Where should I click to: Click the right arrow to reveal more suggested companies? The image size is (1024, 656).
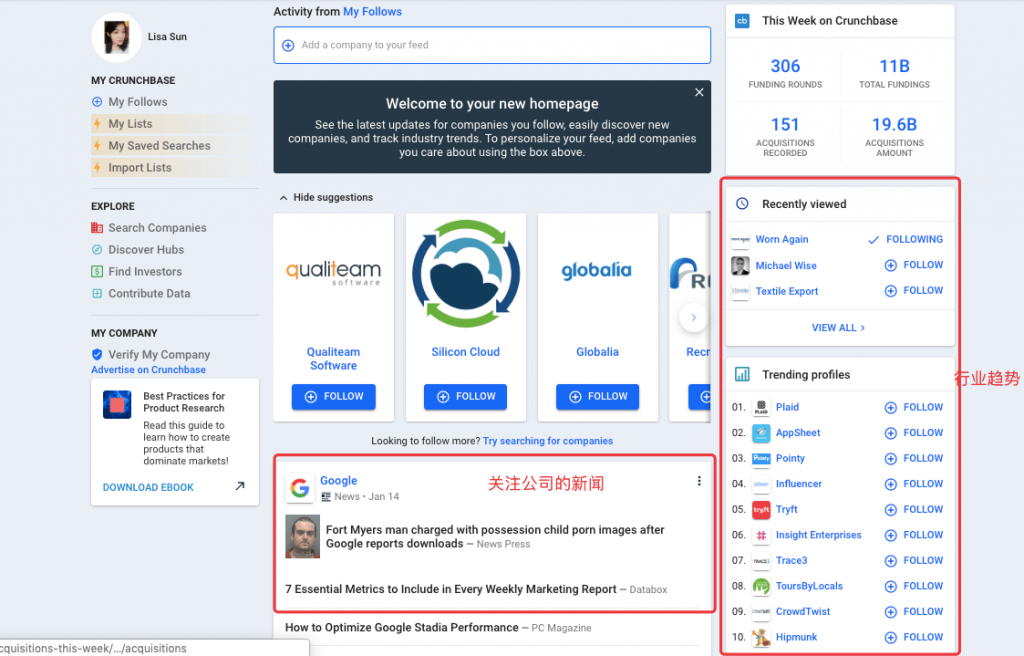point(691,317)
